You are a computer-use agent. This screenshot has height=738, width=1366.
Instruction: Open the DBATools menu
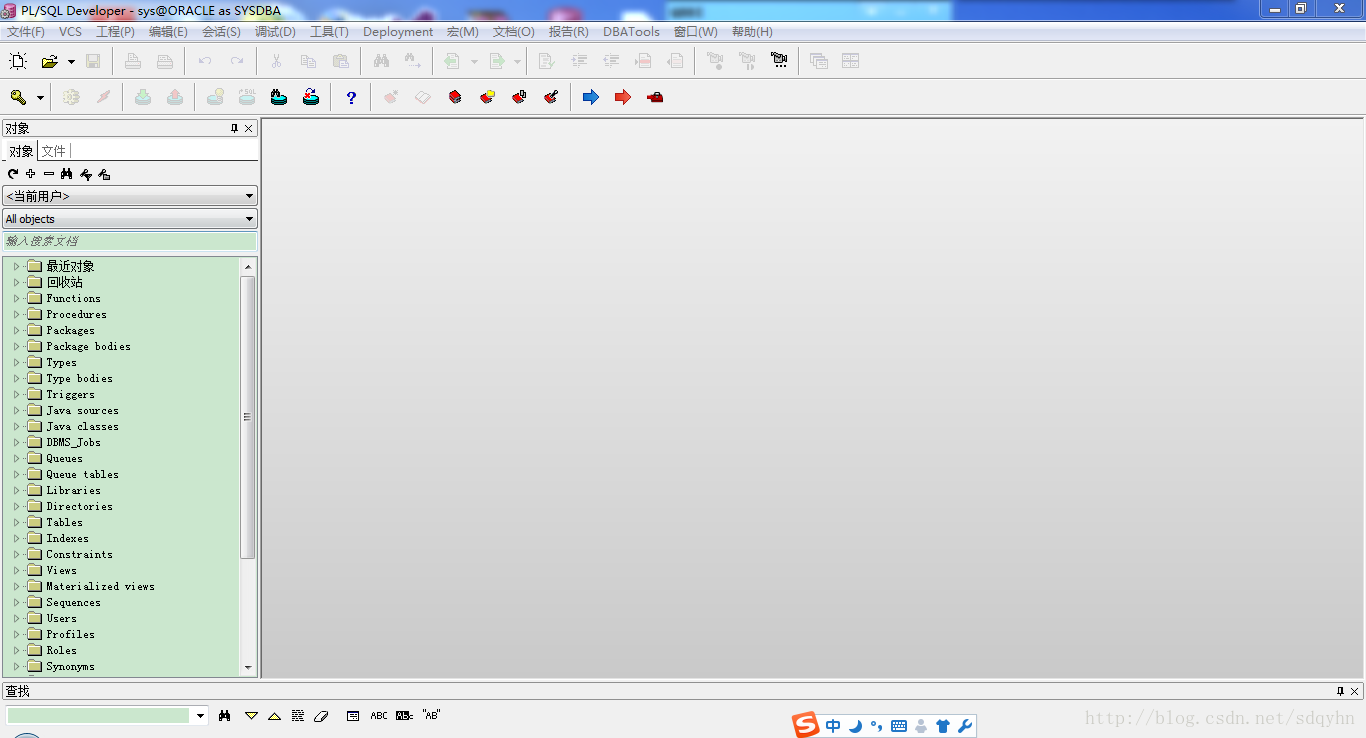(x=631, y=32)
